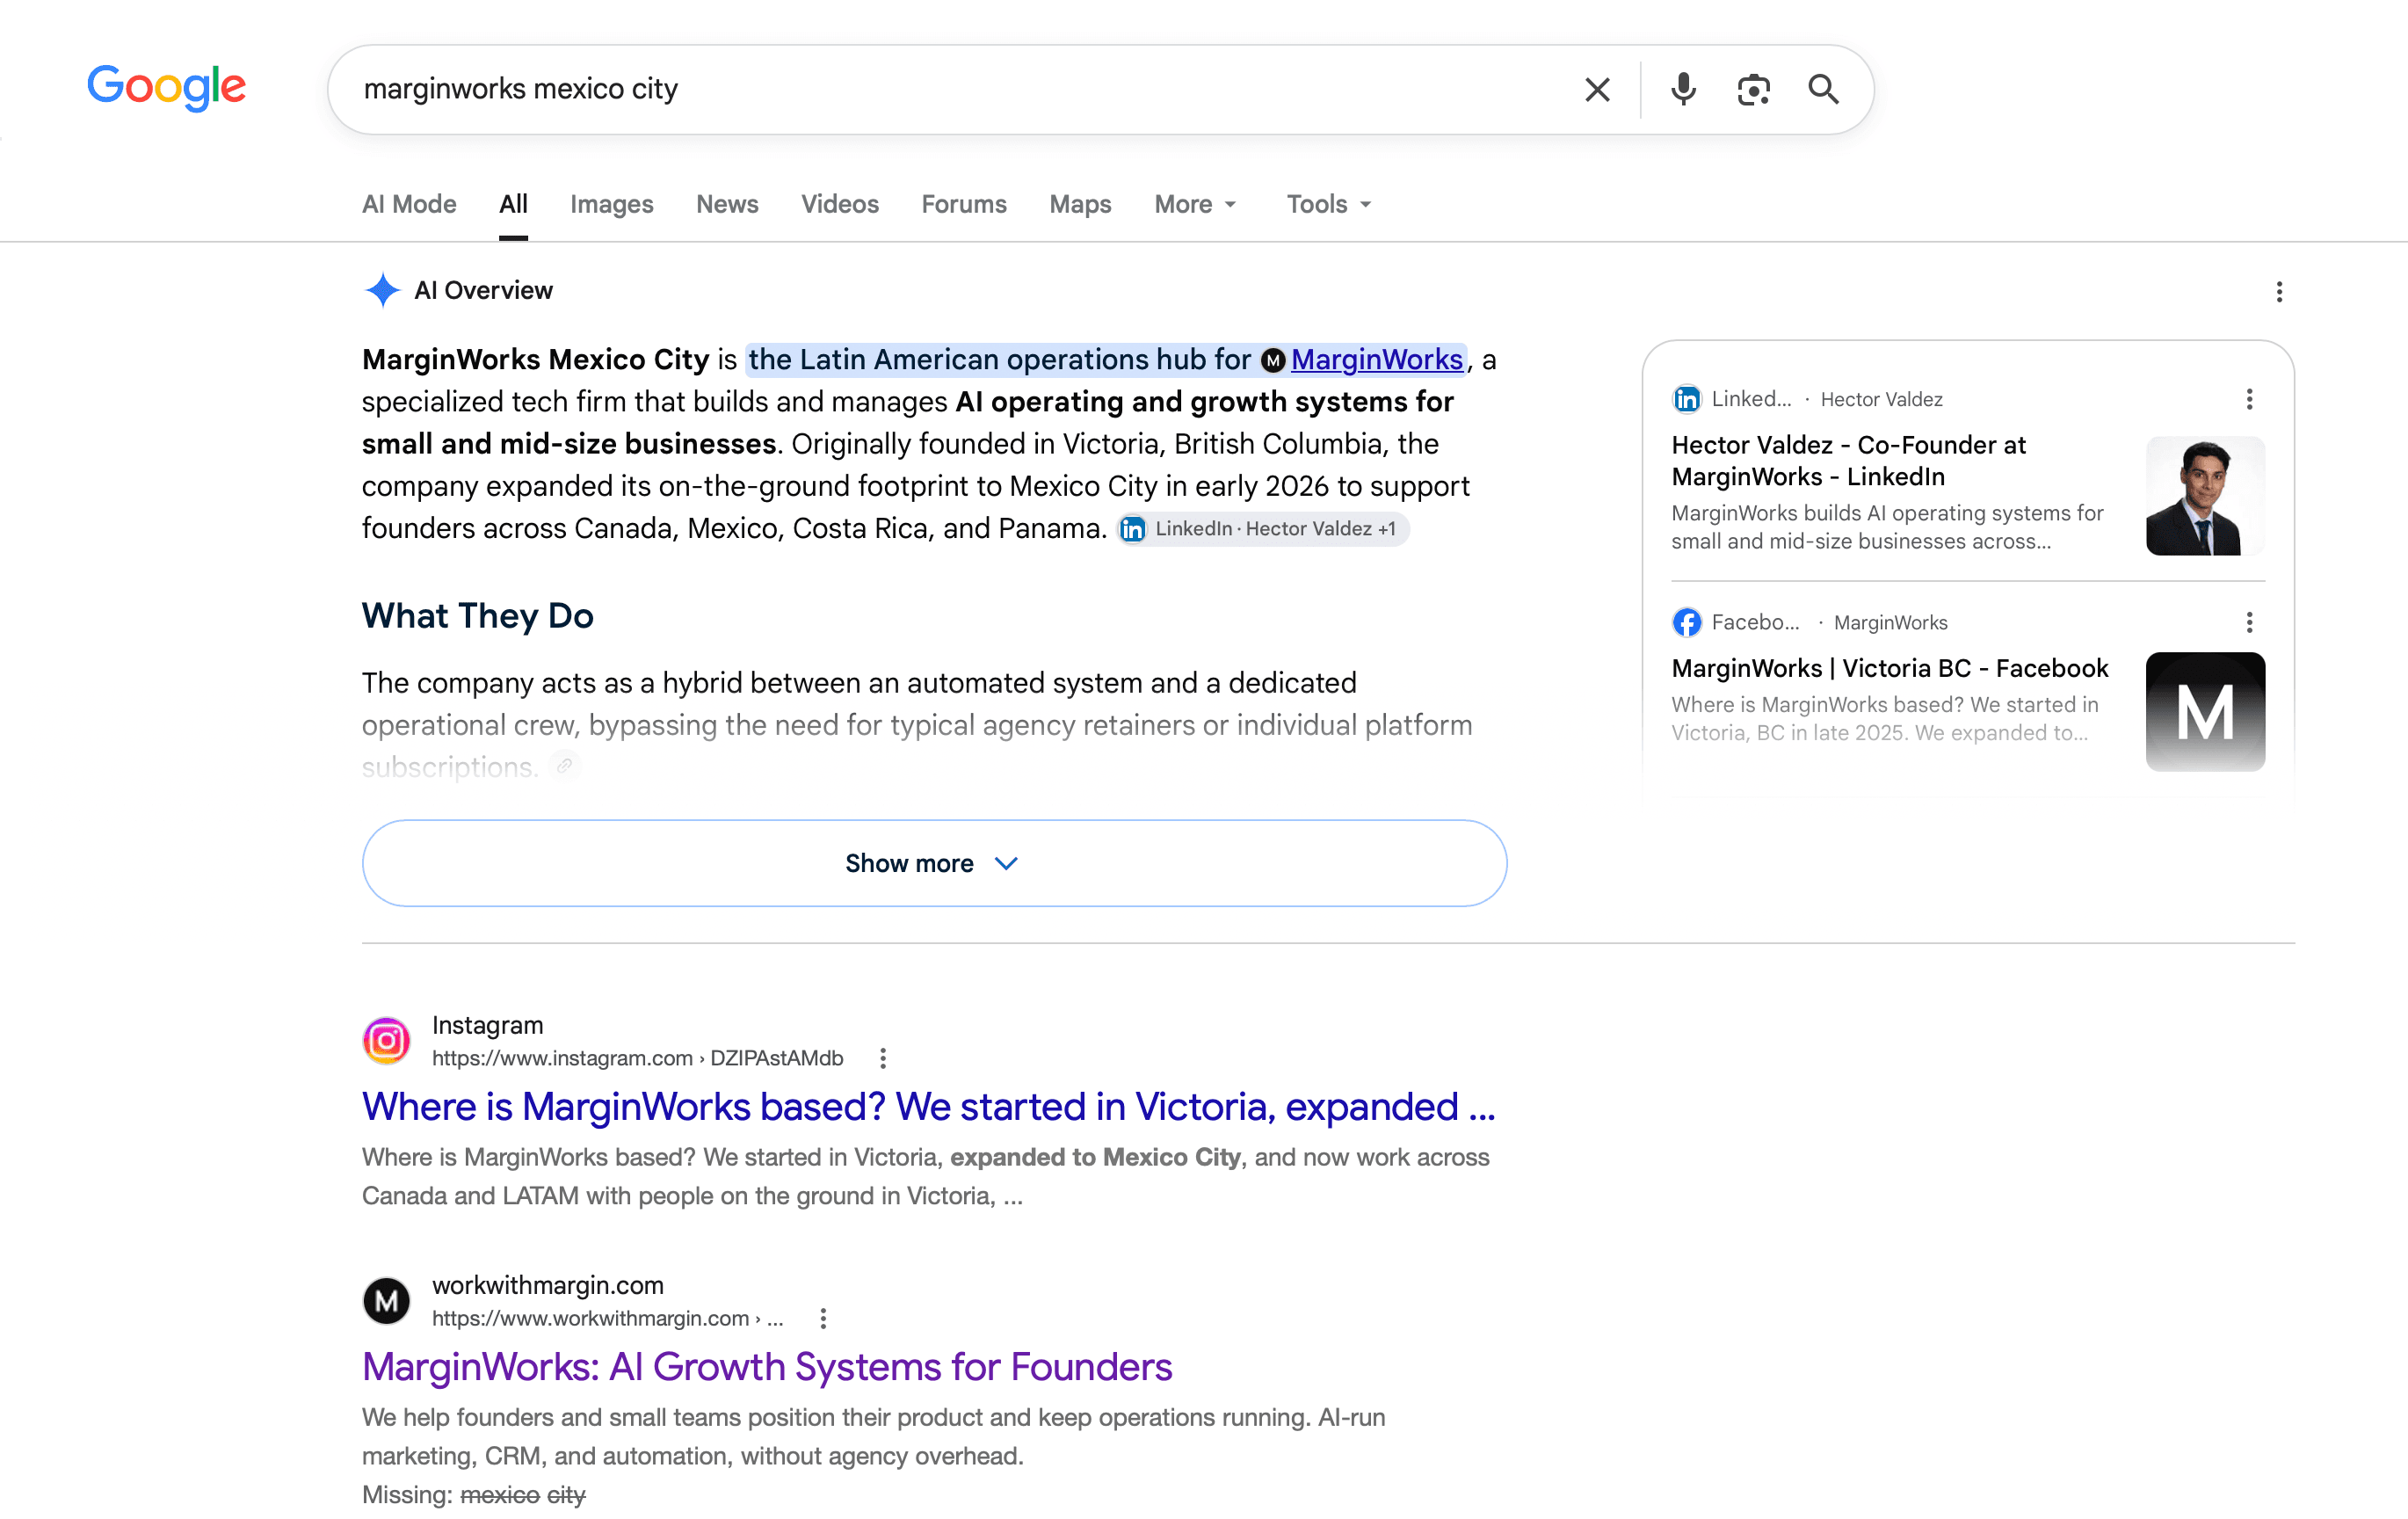Click the workwithmargin.com site name

pos(547,1285)
